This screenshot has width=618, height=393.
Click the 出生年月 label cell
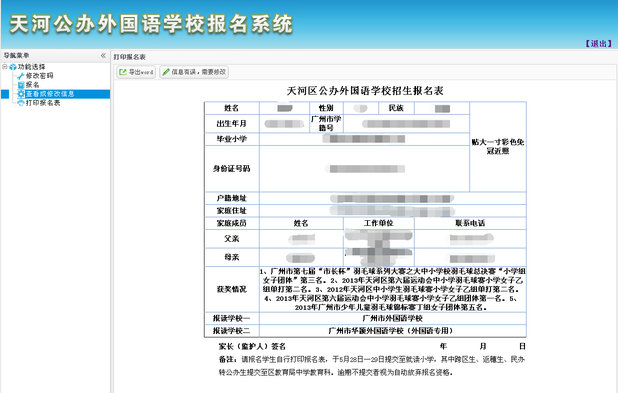click(x=232, y=124)
